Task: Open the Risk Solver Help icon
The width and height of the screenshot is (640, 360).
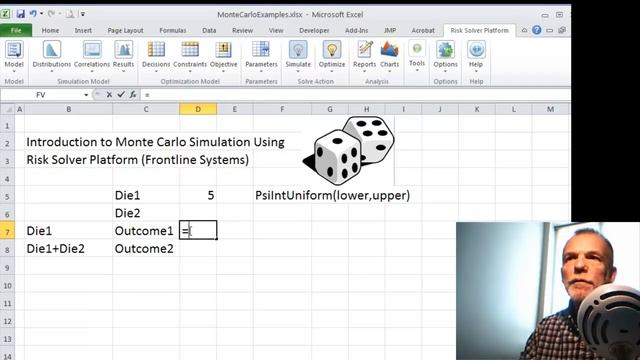Action: click(476, 55)
